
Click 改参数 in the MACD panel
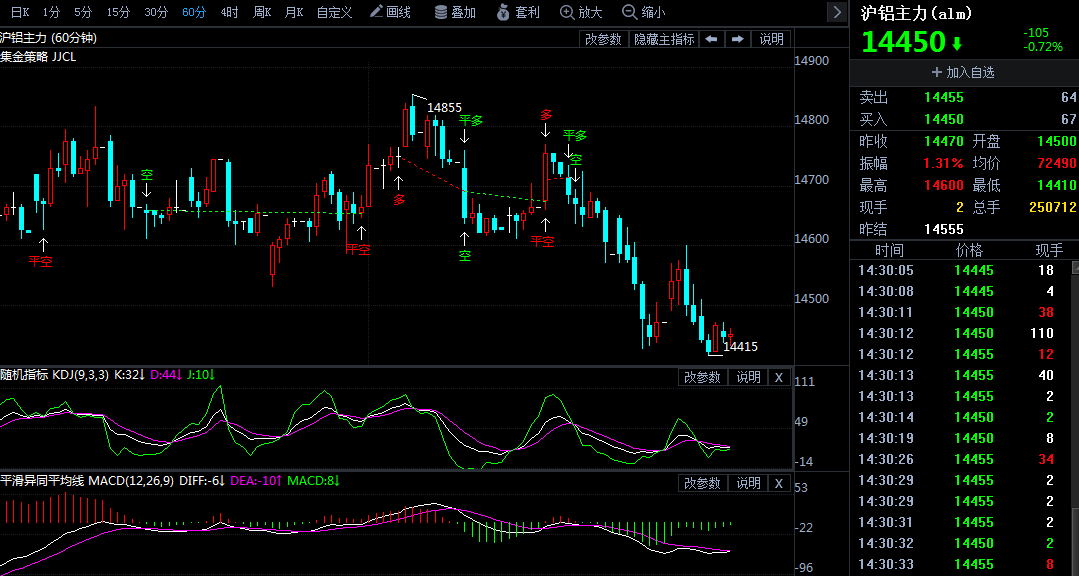(x=702, y=483)
